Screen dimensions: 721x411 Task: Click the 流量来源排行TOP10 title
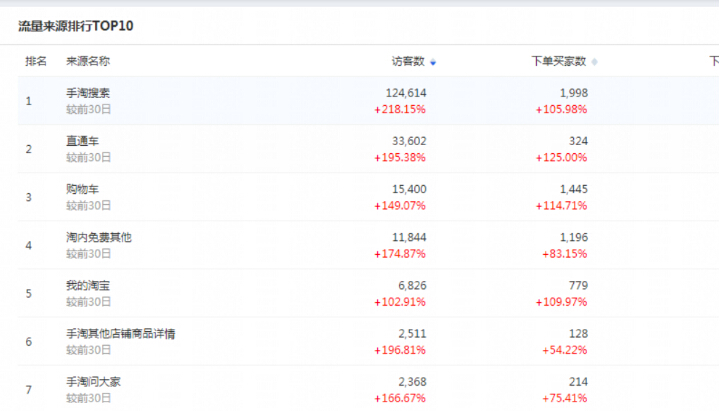76,25
